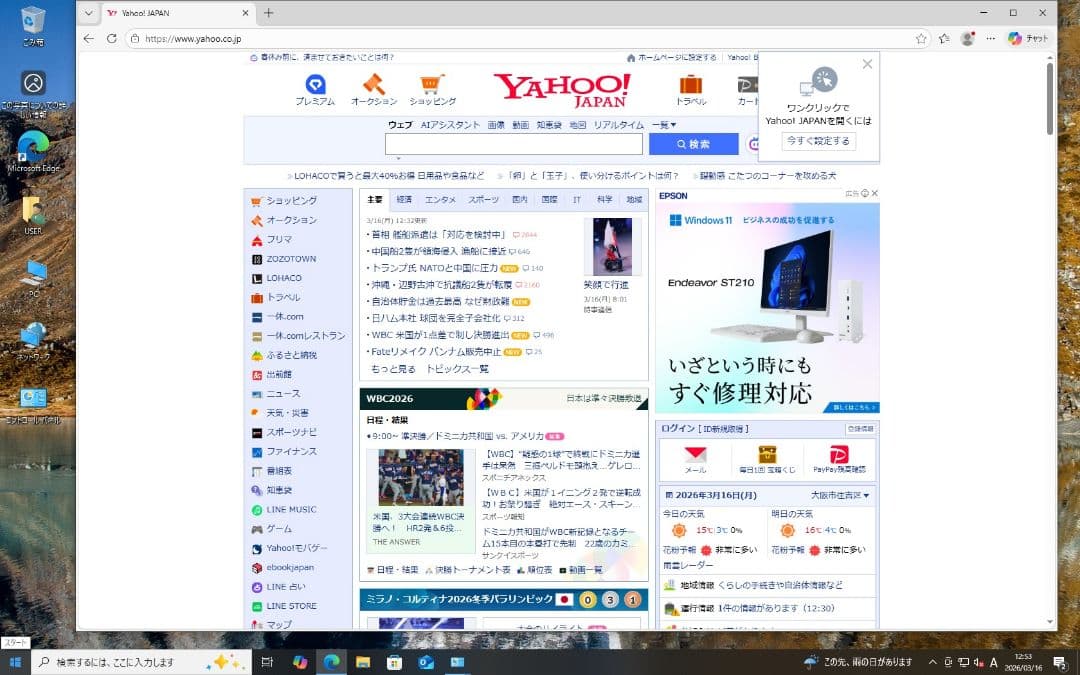Screen dimensions: 1080x675
Task: Open the tab actions chevron in Edge
Action: [x=88, y=12]
